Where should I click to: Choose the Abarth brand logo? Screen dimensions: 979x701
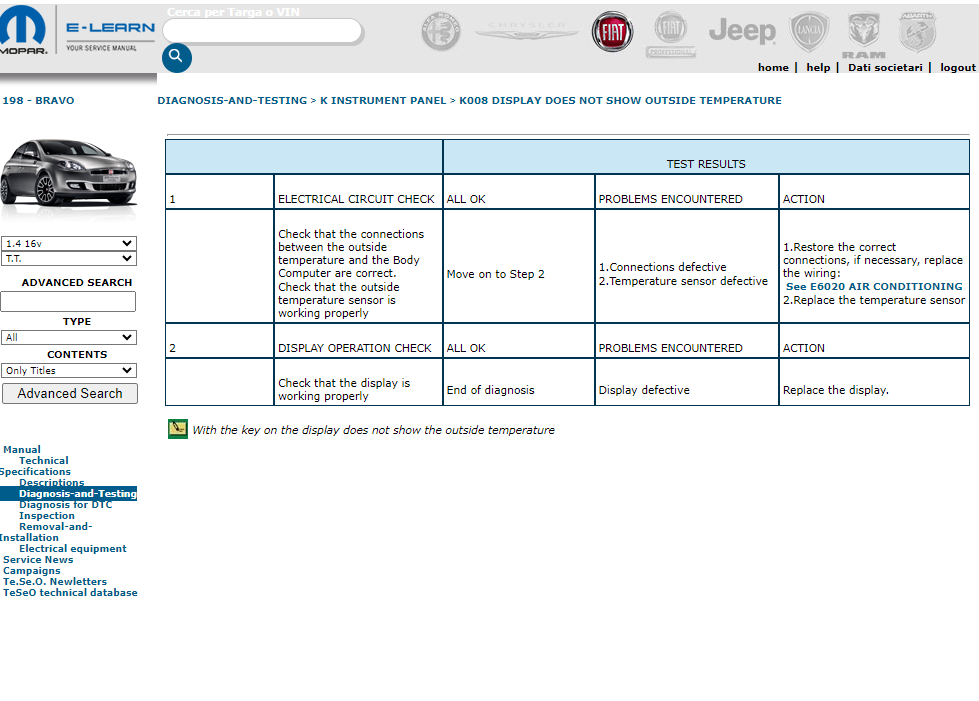[917, 32]
